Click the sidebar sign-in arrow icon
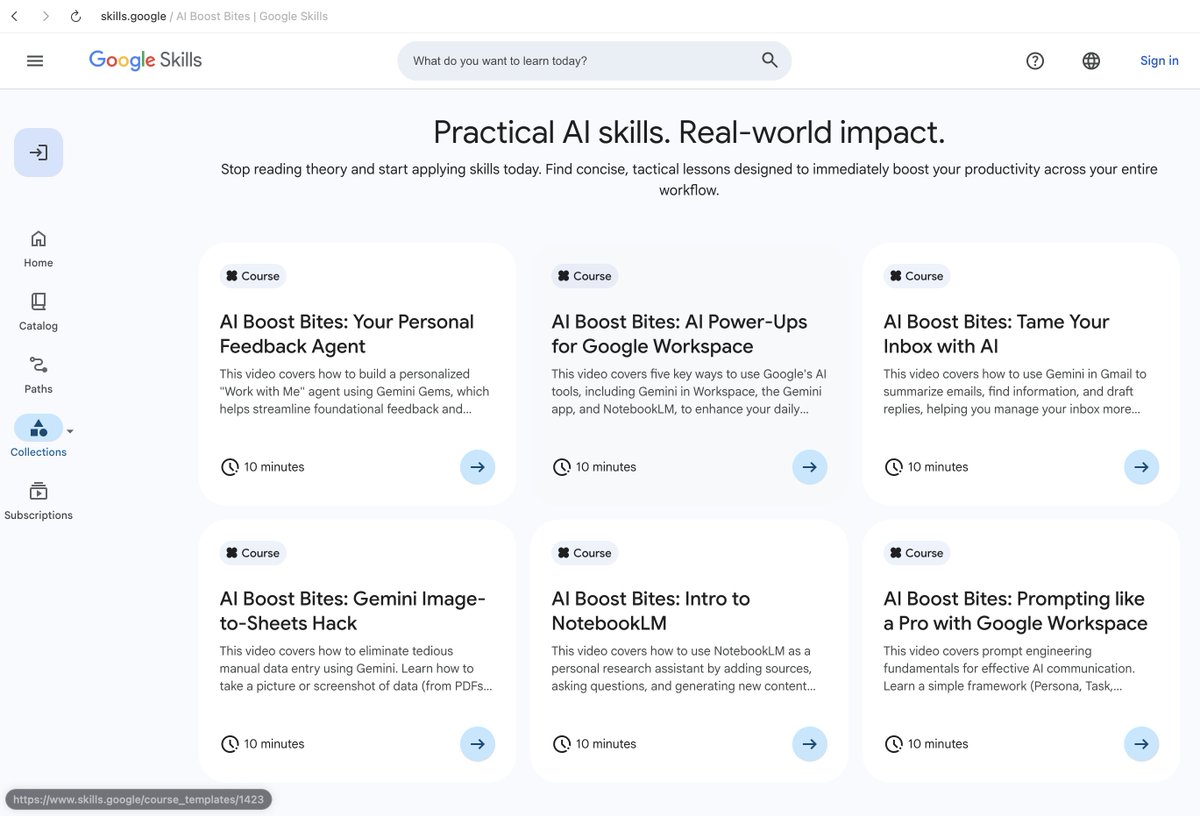1200x816 pixels. (38, 153)
